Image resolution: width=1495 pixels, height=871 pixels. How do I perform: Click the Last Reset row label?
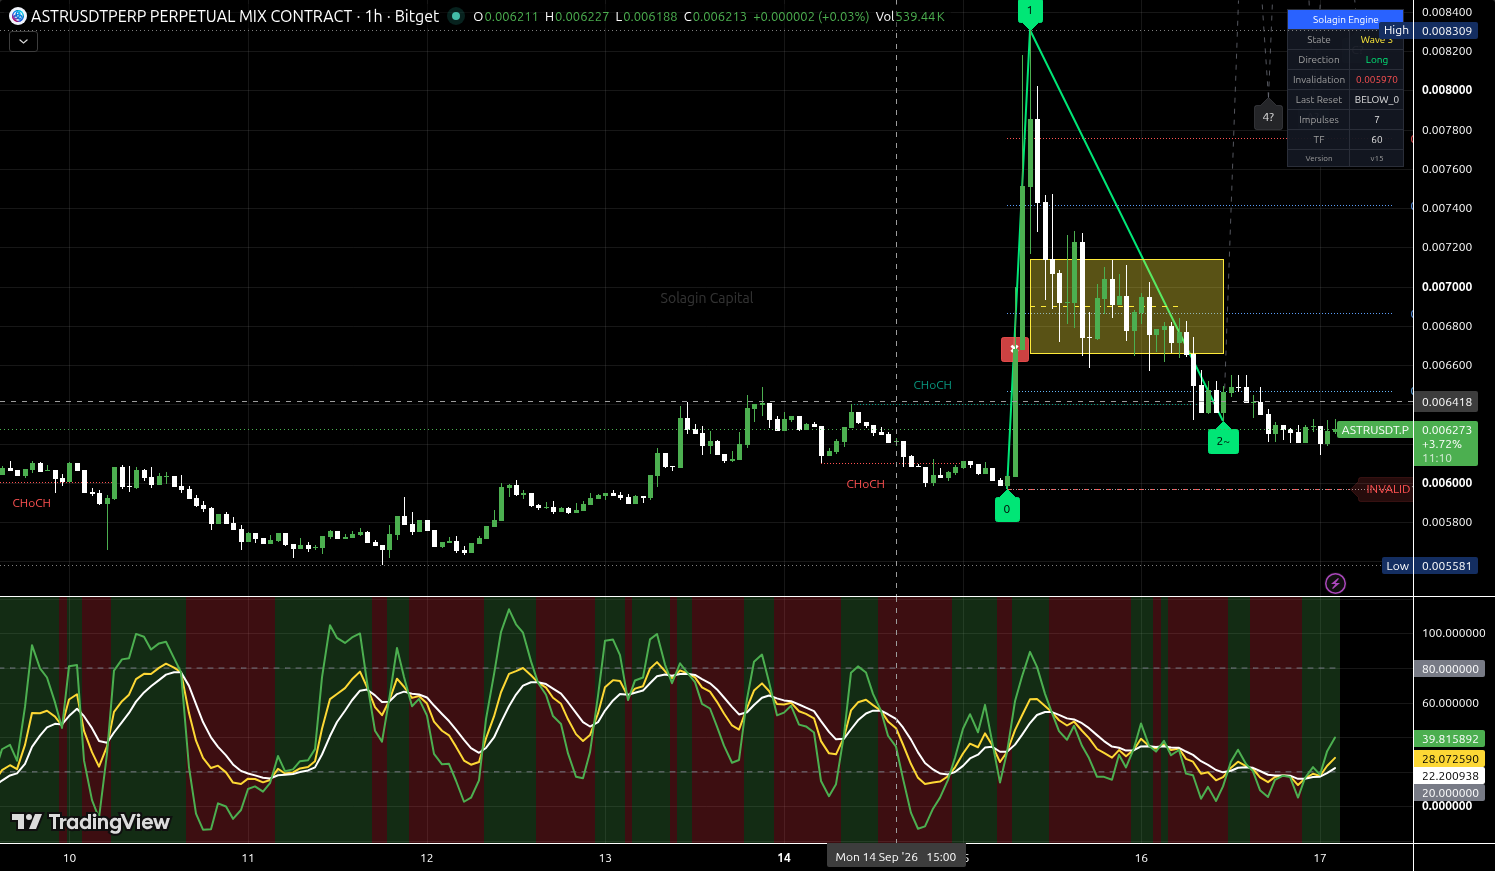tap(1319, 100)
